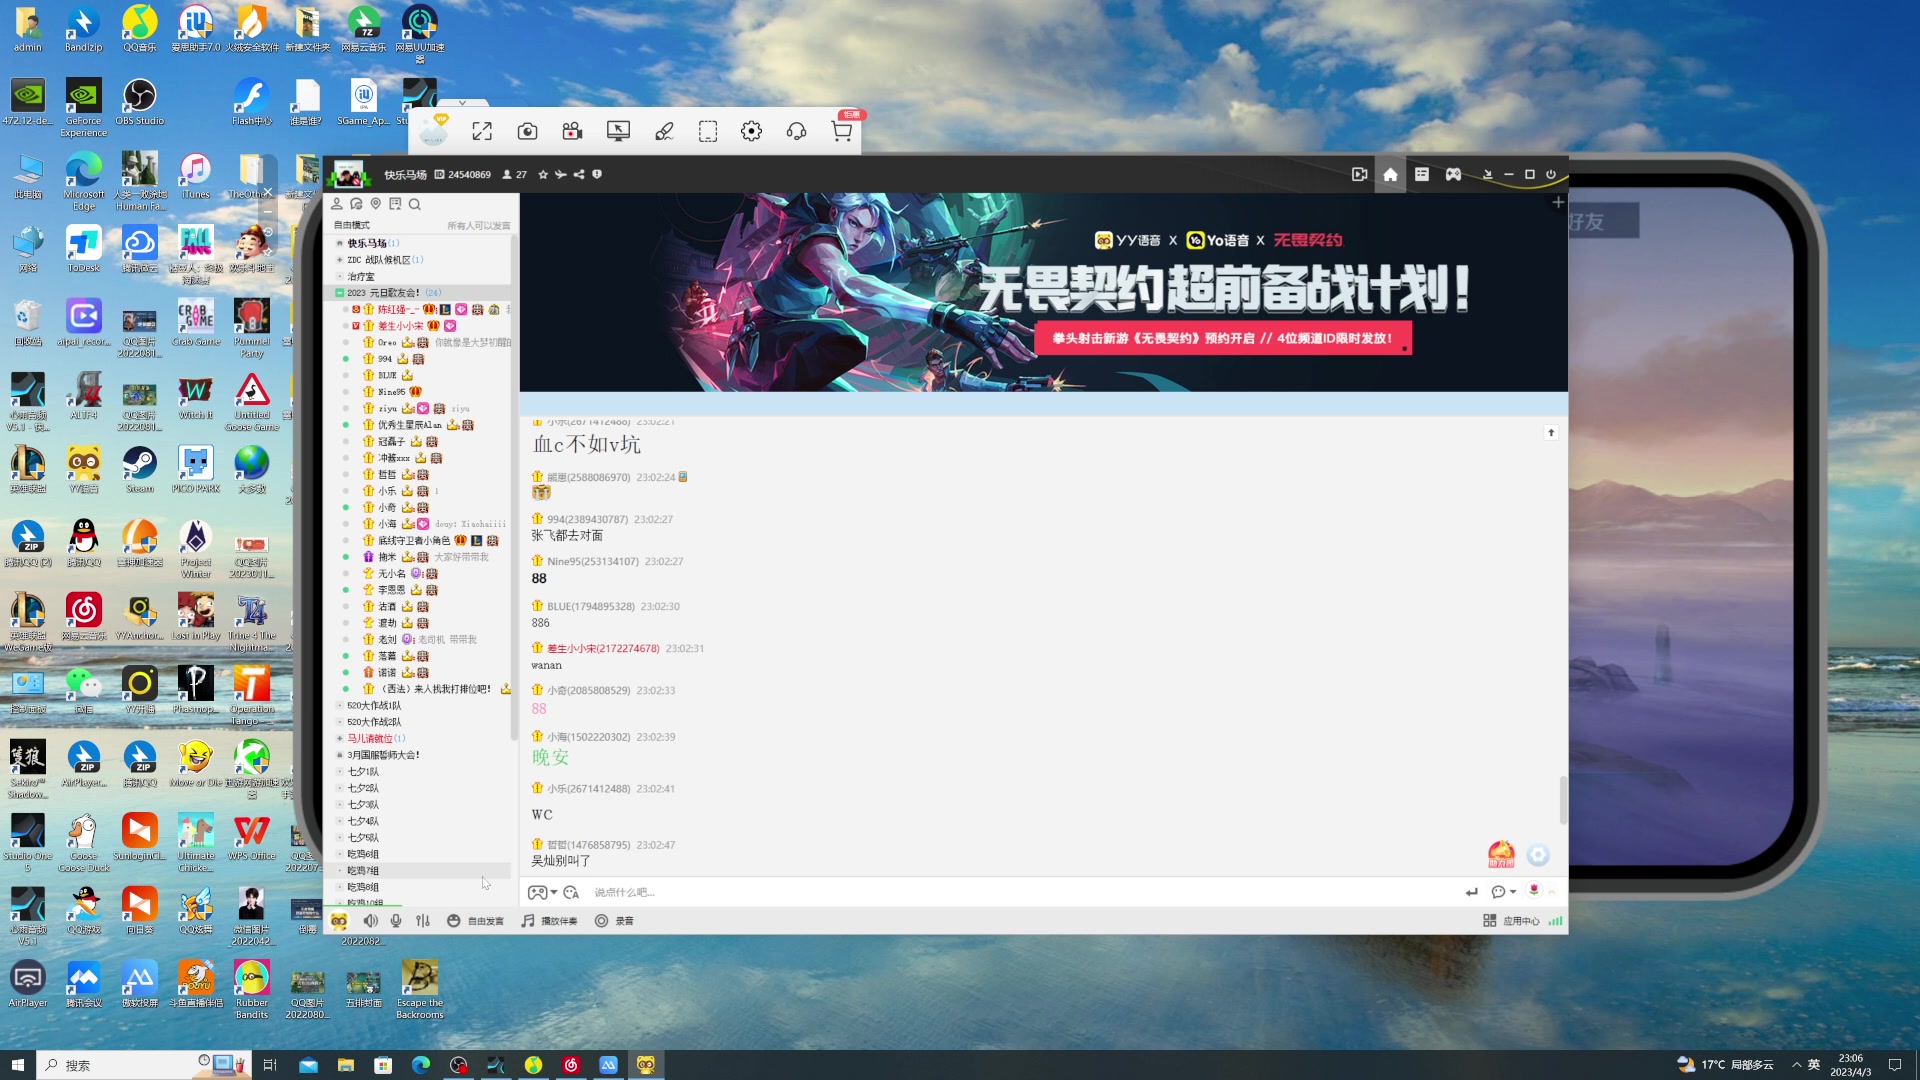Viewport: 1920px width, 1080px height.
Task: Click 自由发言 free speech button
Action: (x=475, y=921)
